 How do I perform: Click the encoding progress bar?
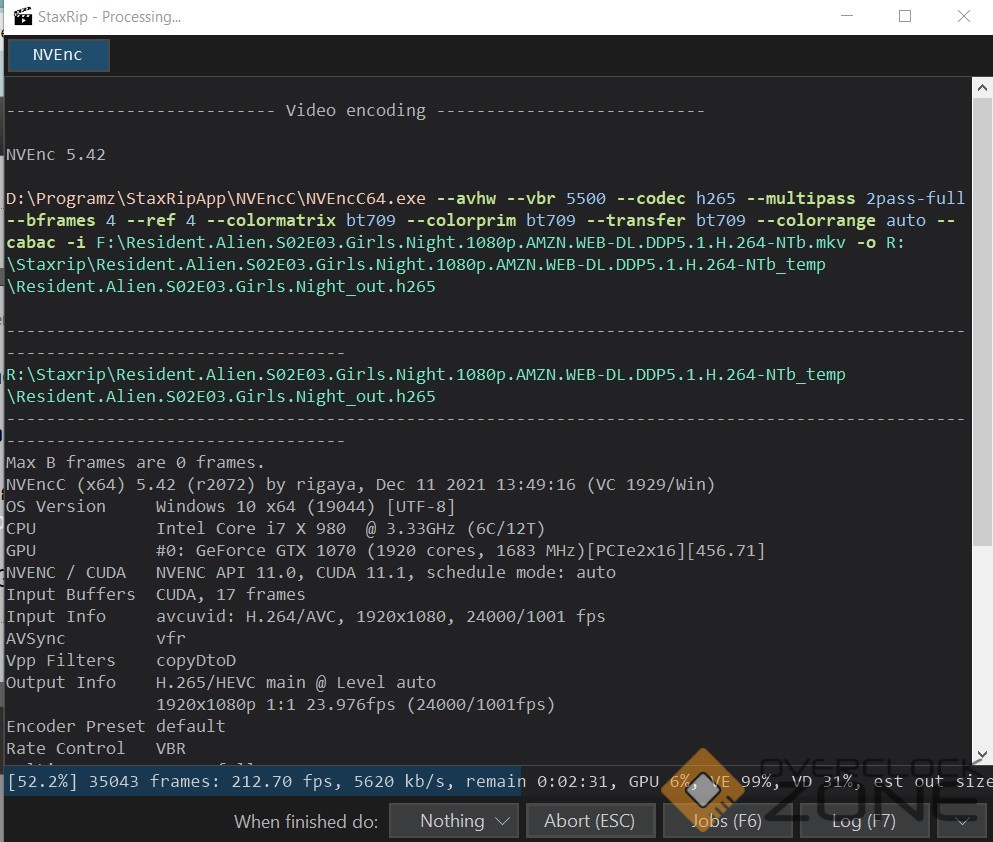(x=498, y=781)
